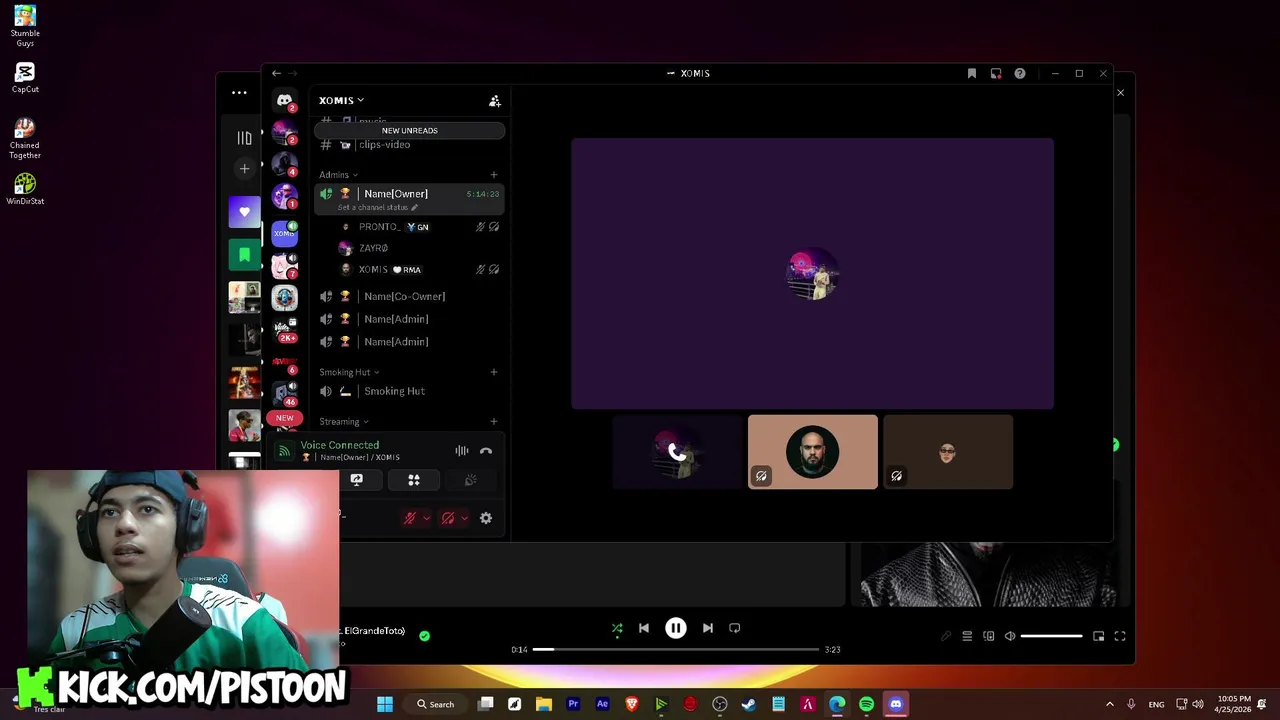1280x720 pixels.
Task: Click the invite members icon beside XOMIS
Action: click(494, 101)
